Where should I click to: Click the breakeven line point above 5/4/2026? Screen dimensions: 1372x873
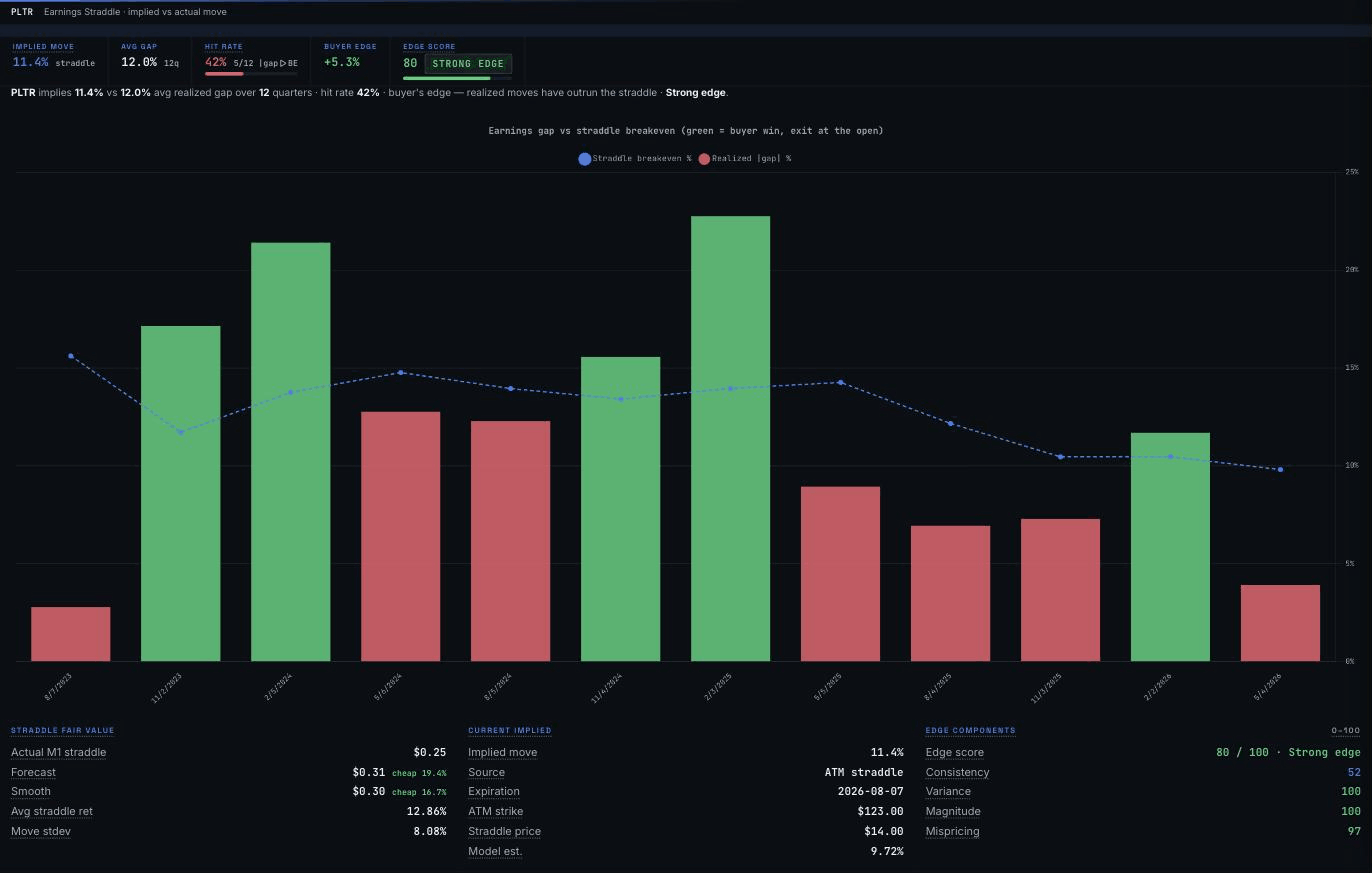(x=1281, y=469)
